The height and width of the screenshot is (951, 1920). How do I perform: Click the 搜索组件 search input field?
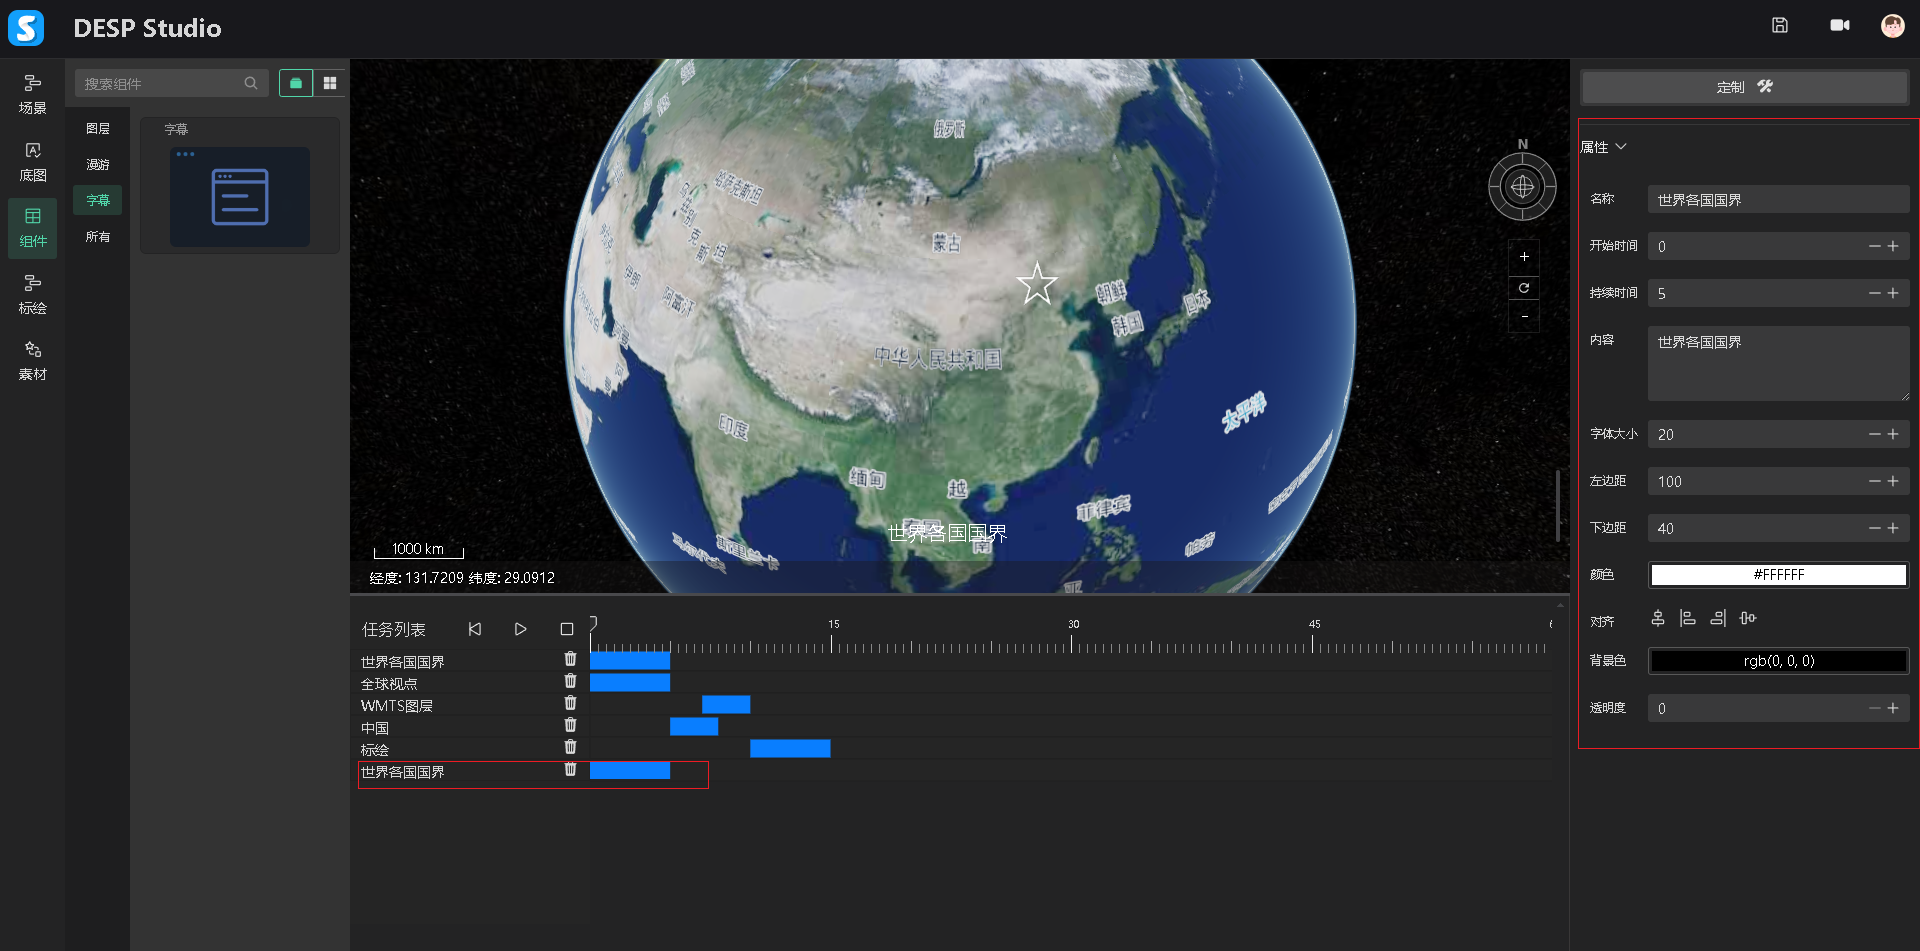pos(160,84)
